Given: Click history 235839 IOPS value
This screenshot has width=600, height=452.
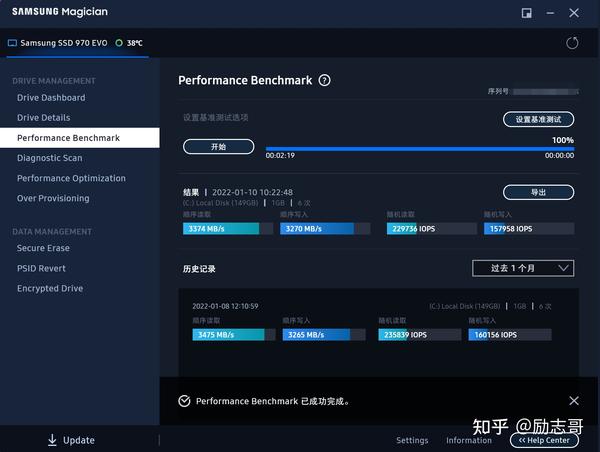Looking at the screenshot, I should (x=405, y=335).
